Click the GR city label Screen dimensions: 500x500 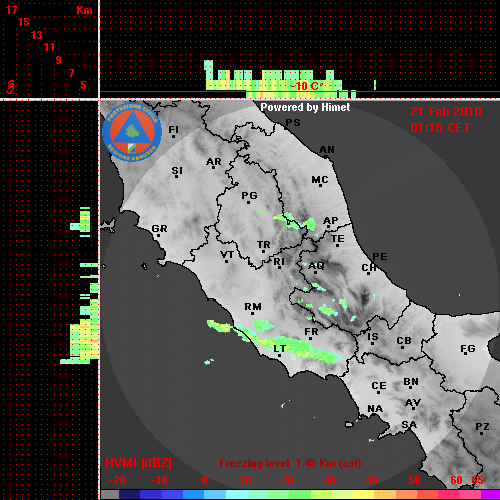(x=159, y=229)
